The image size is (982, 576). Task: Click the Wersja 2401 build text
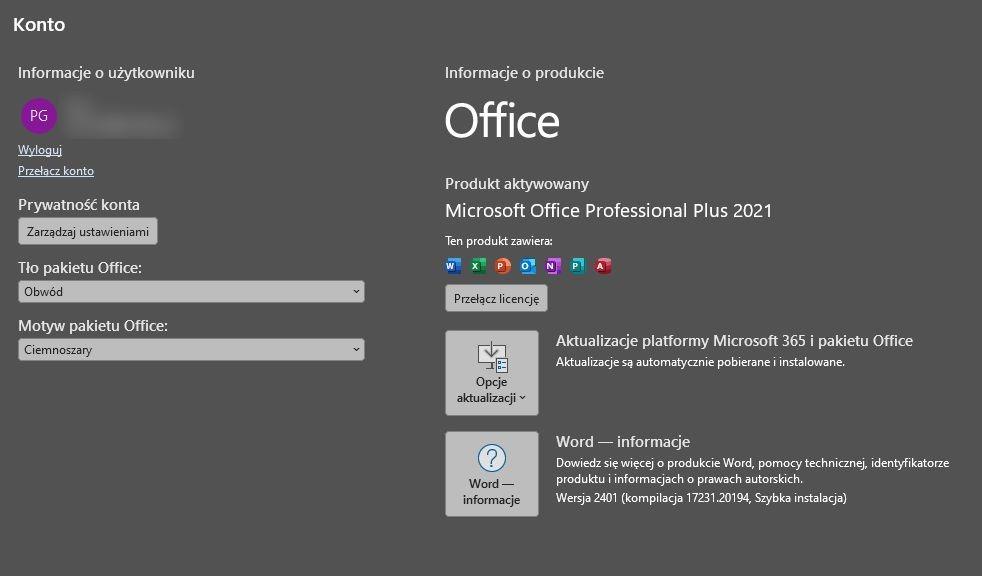click(701, 498)
